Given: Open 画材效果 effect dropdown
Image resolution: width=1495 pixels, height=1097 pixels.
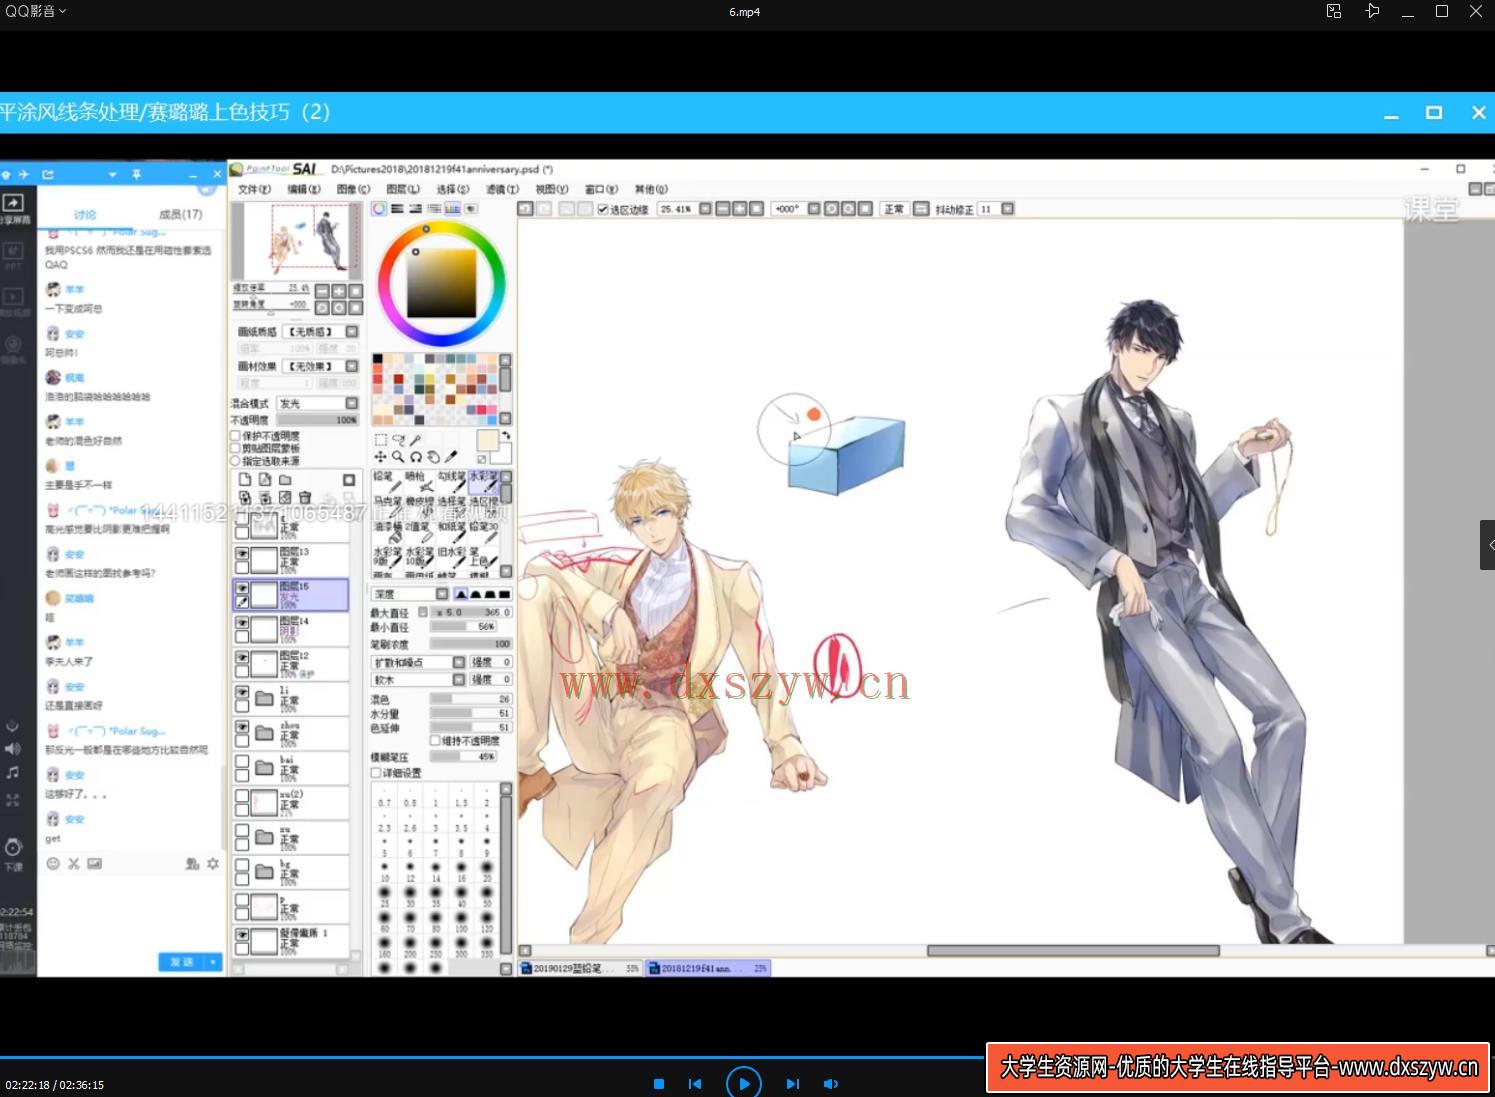Looking at the screenshot, I should click(x=352, y=366).
